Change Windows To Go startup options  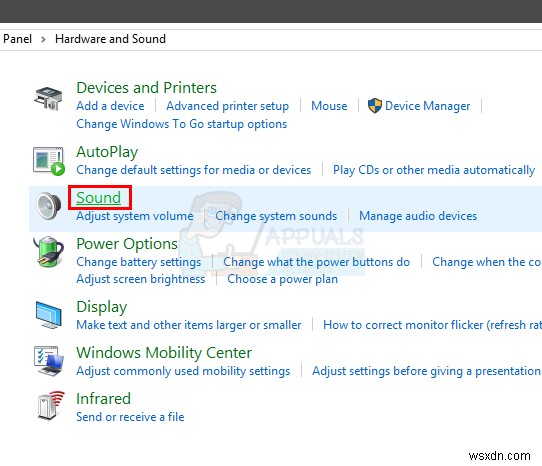coord(181,124)
